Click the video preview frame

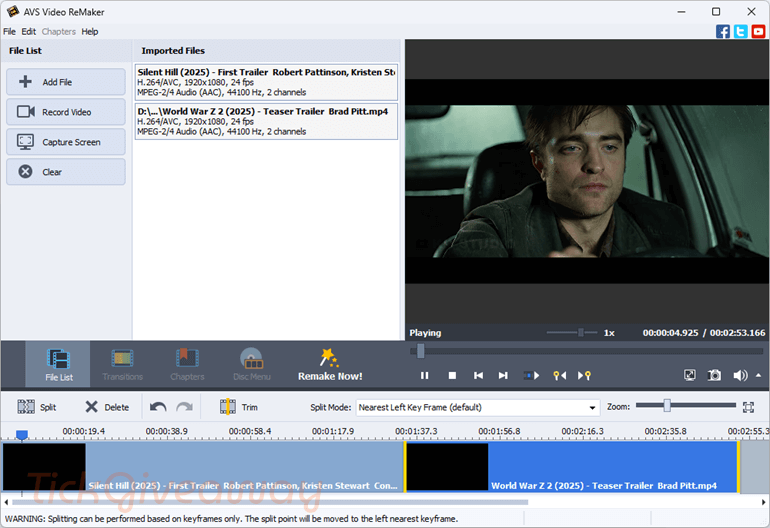tap(587, 181)
